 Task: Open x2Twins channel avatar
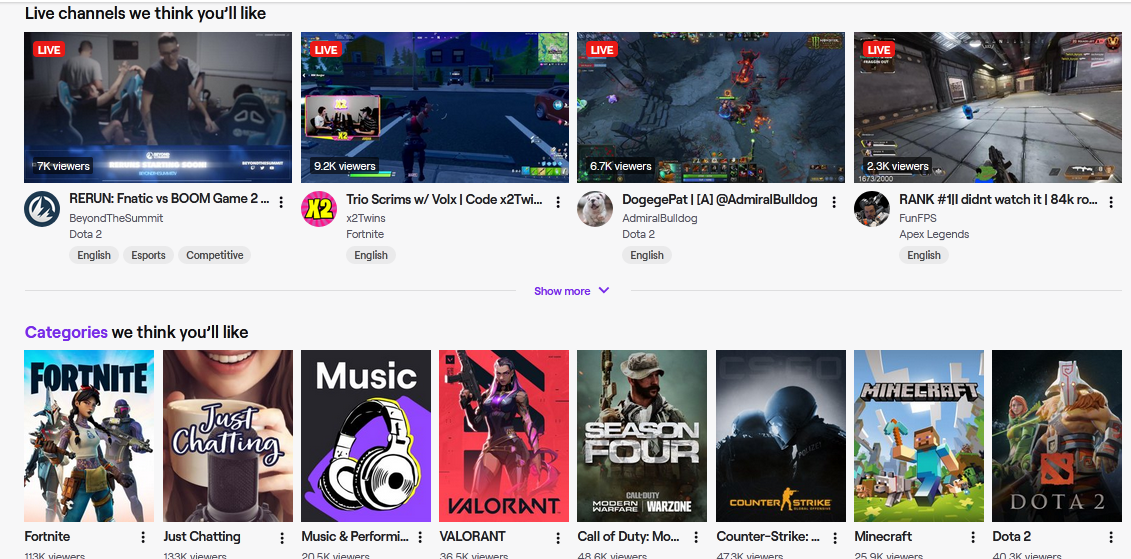(x=319, y=209)
